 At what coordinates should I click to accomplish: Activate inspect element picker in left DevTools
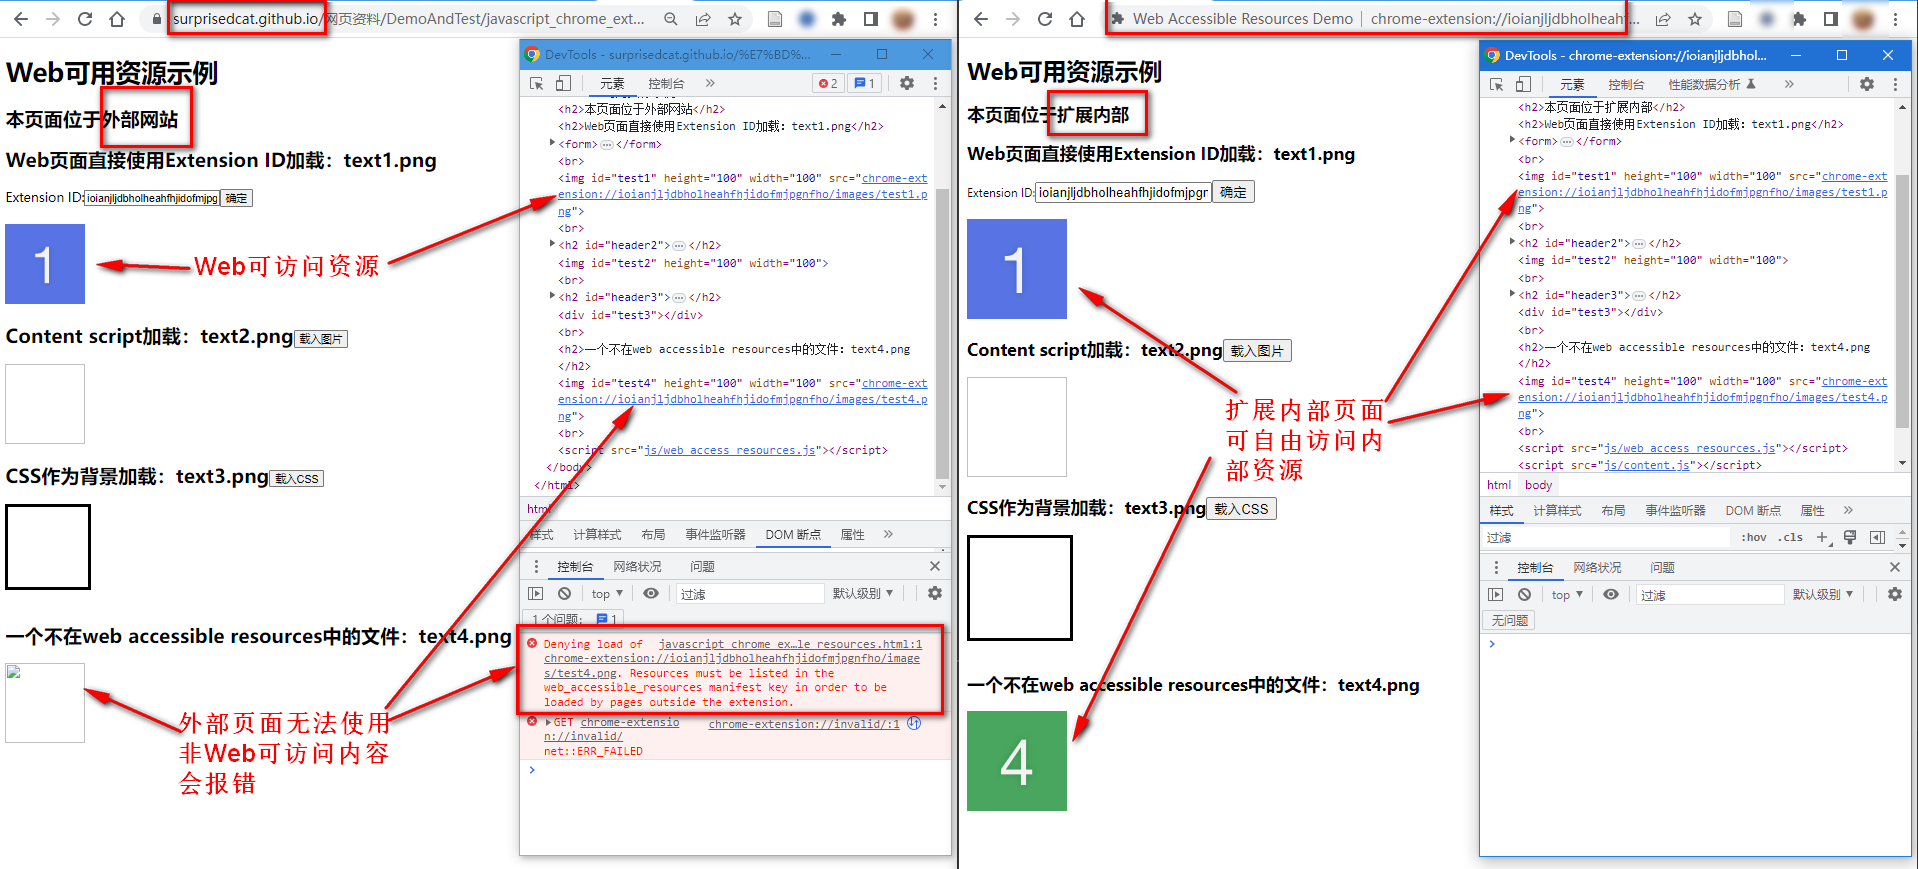click(x=537, y=83)
